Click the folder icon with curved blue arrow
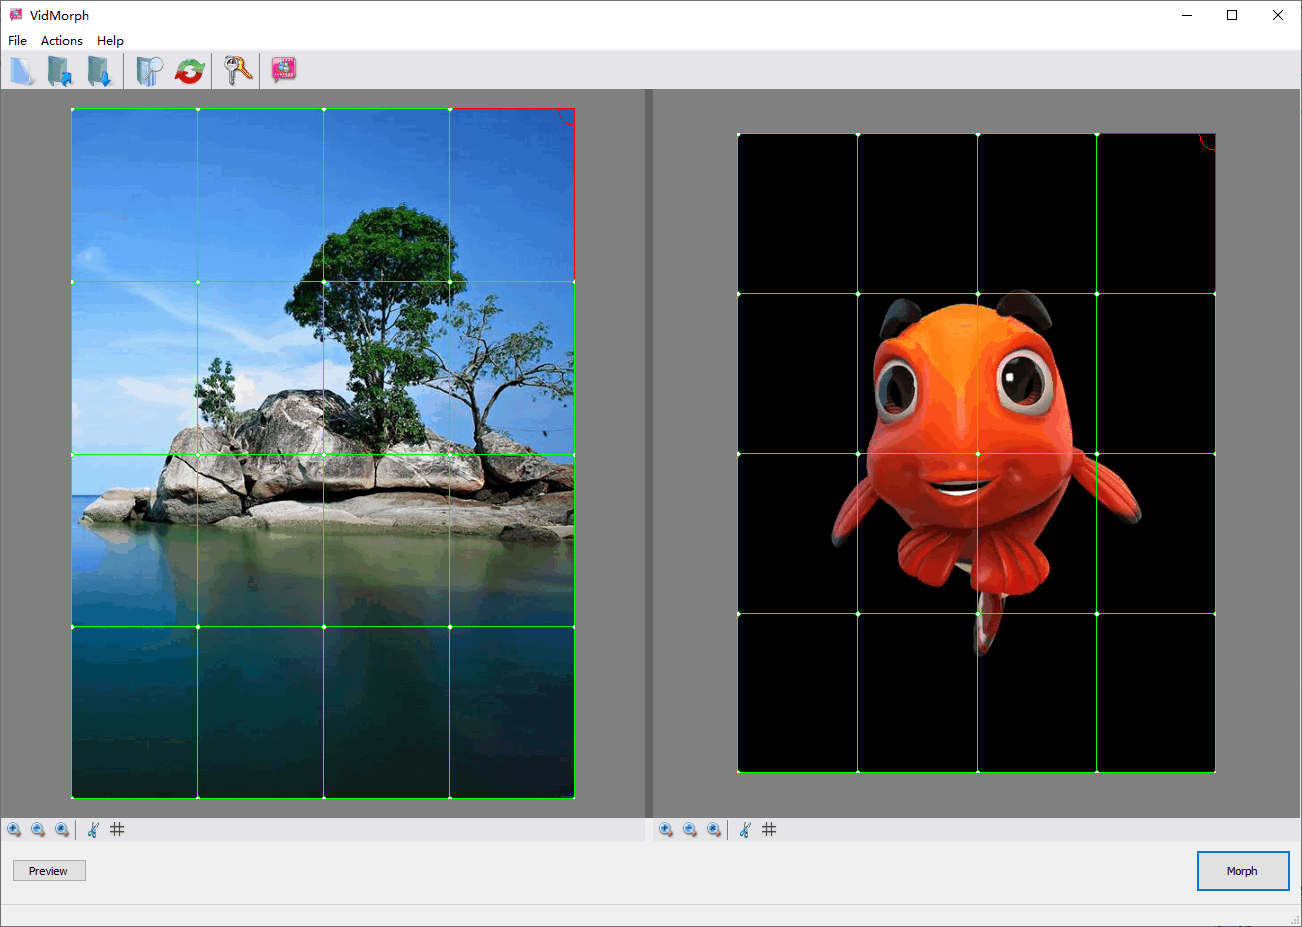 click(60, 71)
